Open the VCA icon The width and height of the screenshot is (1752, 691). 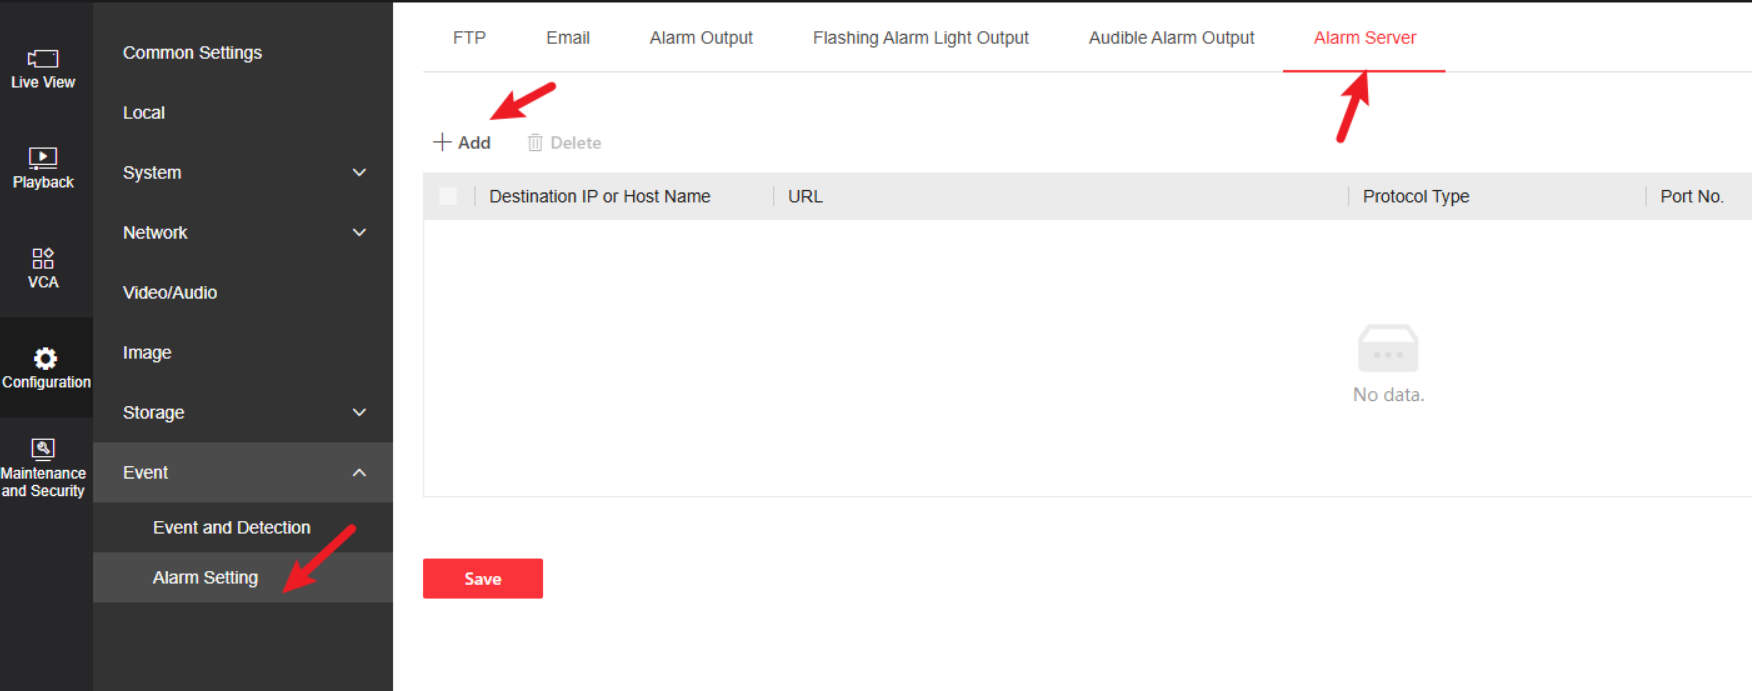[43, 259]
